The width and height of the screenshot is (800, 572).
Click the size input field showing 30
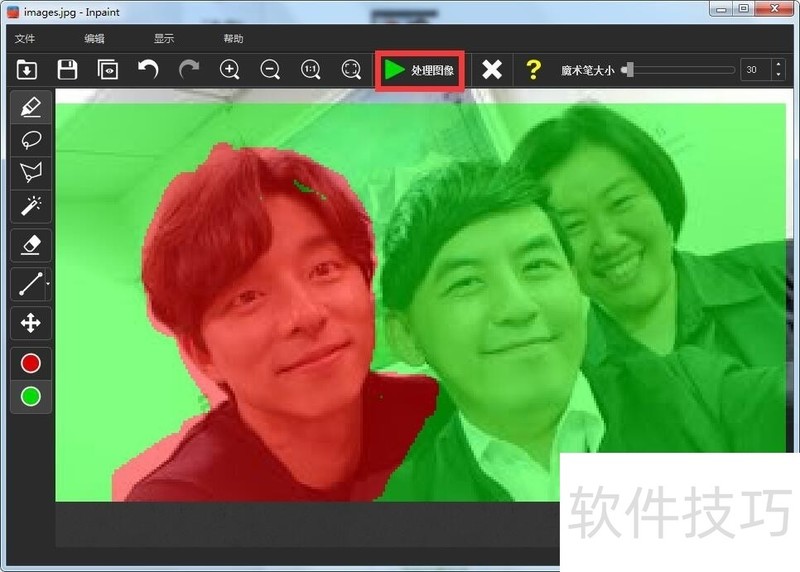tap(755, 69)
